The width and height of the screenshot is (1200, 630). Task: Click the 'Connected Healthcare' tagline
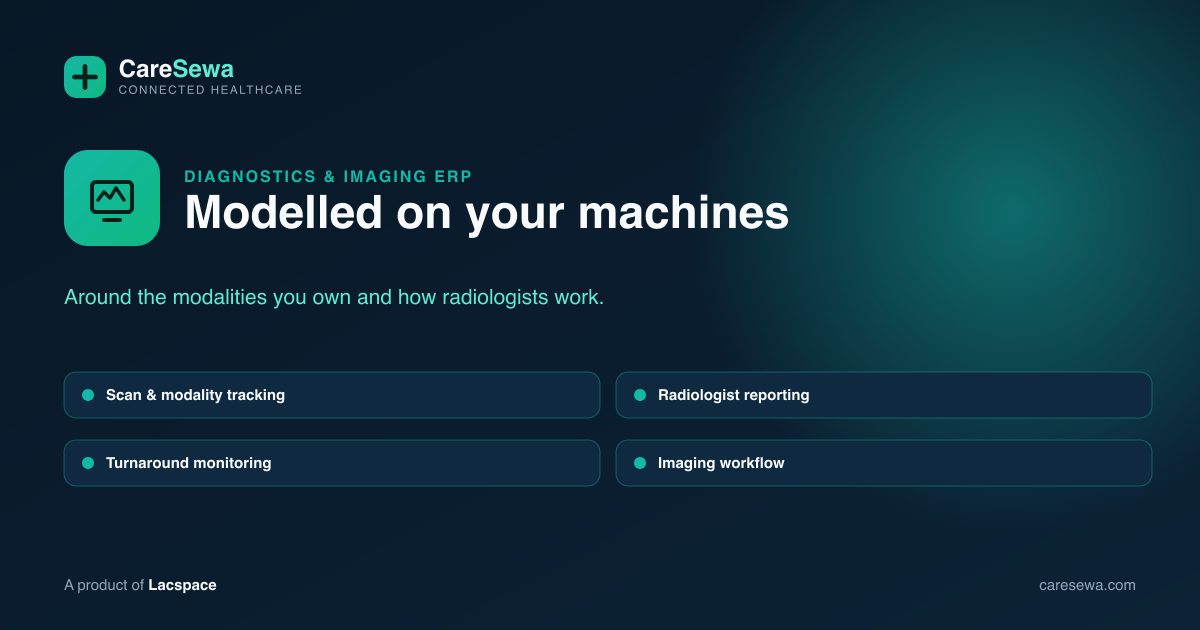(x=210, y=90)
